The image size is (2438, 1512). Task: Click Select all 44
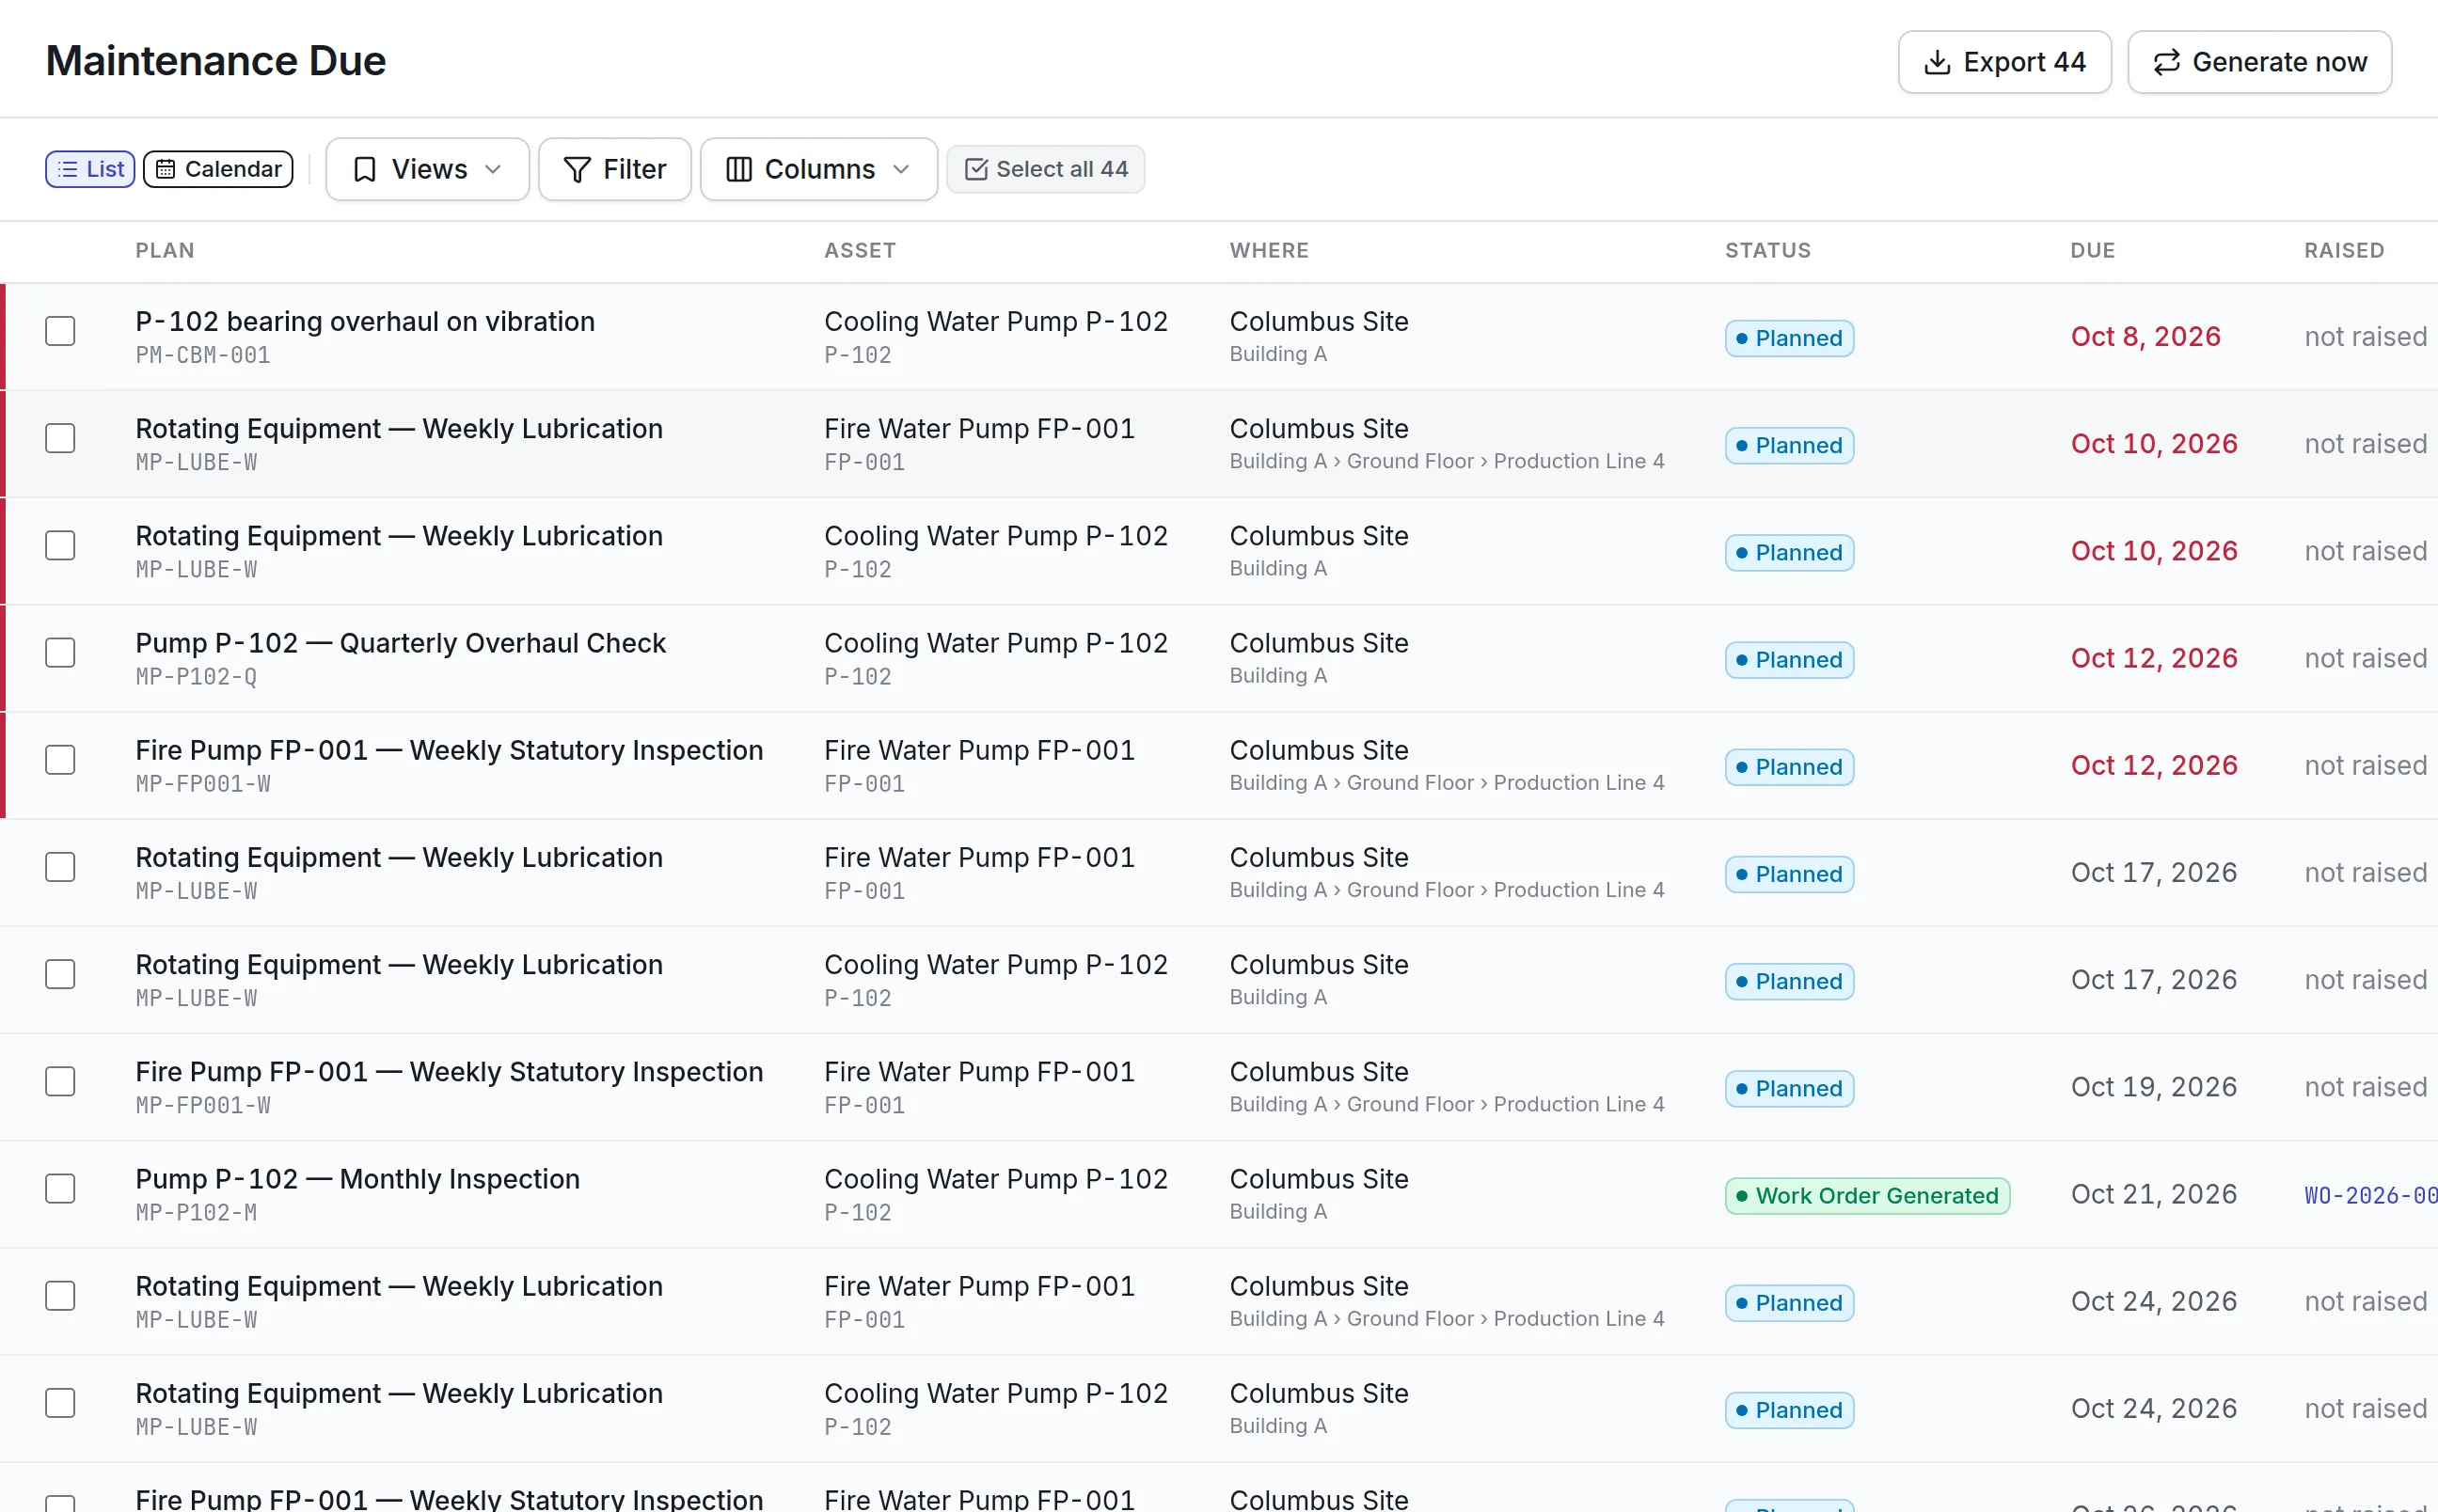coord(1045,169)
